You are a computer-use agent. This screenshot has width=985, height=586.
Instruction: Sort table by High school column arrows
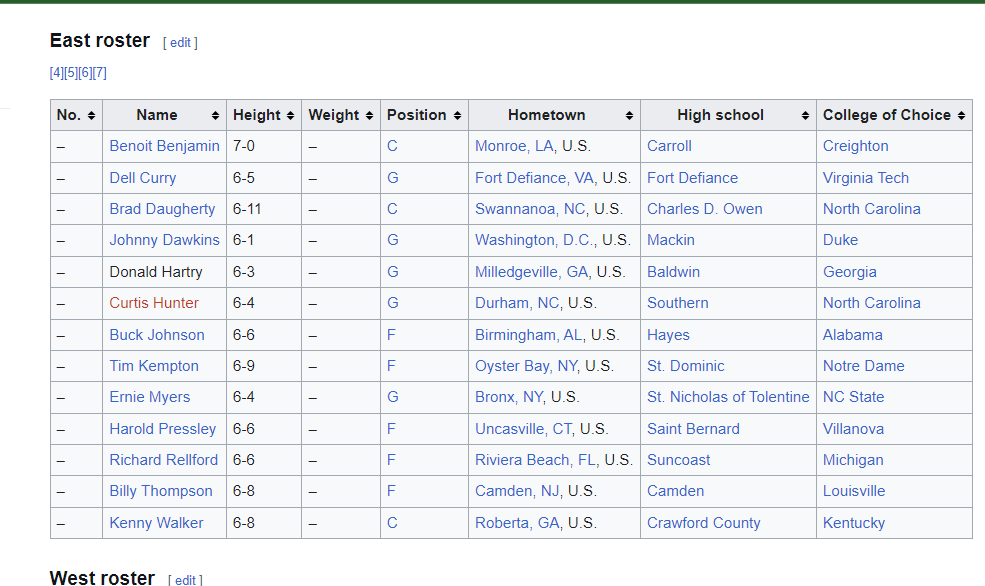805,116
